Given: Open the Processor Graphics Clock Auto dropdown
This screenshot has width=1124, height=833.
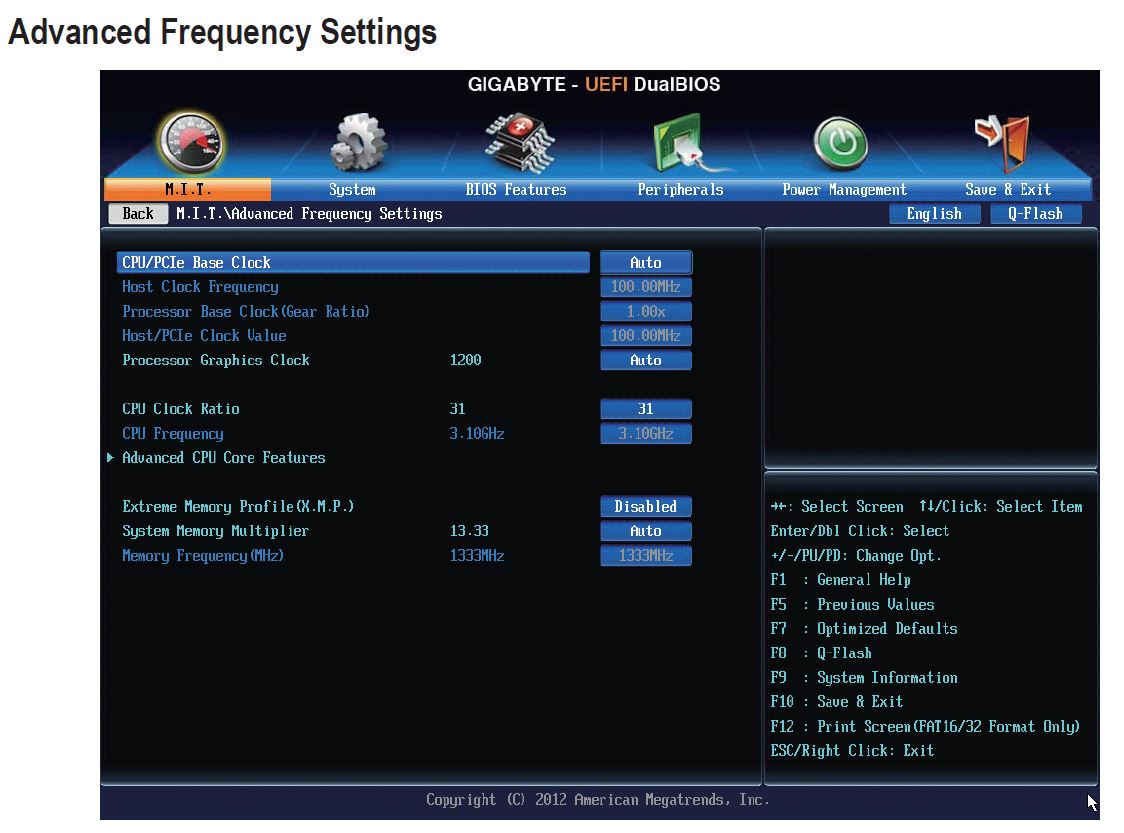Looking at the screenshot, I should (646, 360).
